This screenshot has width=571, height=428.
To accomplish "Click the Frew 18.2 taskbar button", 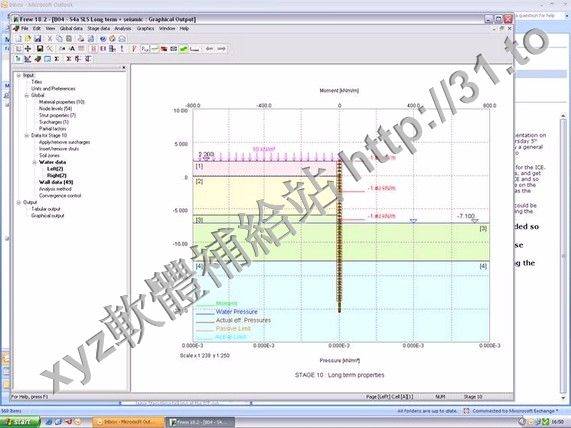I will pos(201,423).
